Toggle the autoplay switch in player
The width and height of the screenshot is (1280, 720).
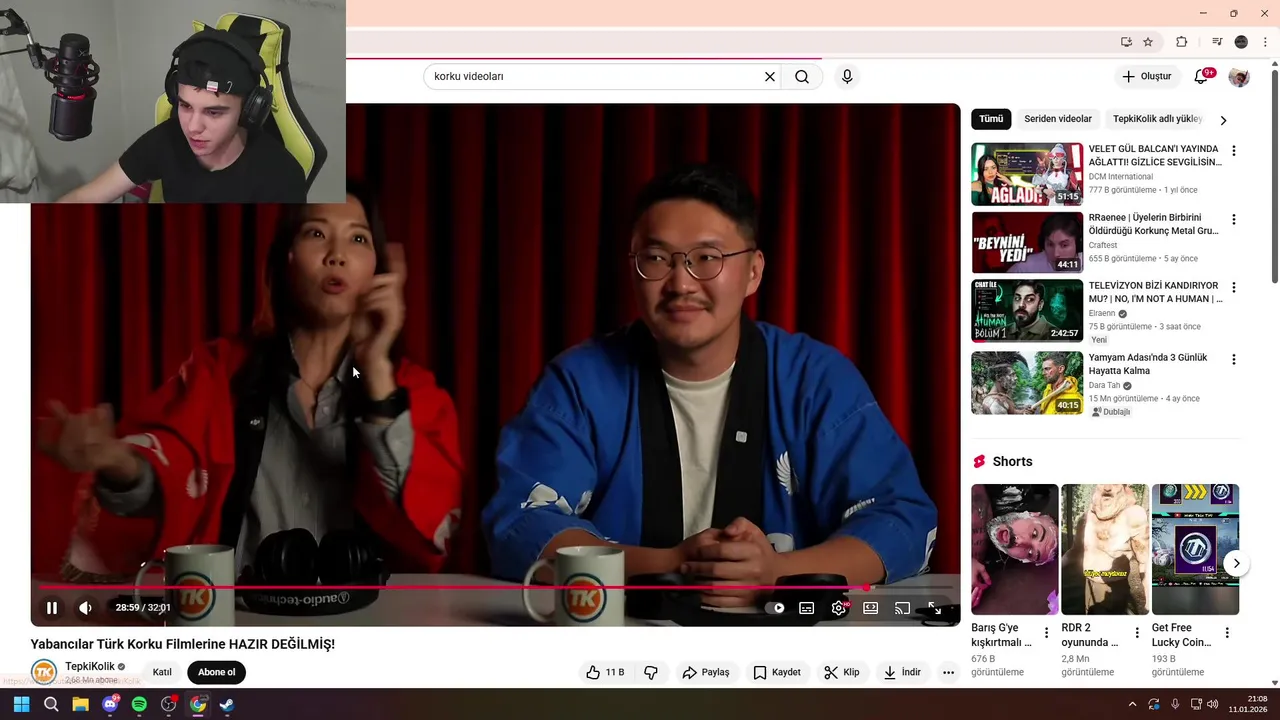point(776,608)
